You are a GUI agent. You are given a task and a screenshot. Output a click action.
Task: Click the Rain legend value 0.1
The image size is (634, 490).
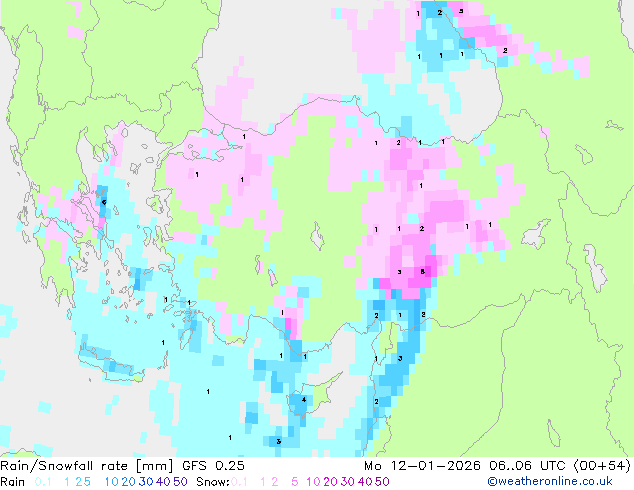point(43,482)
